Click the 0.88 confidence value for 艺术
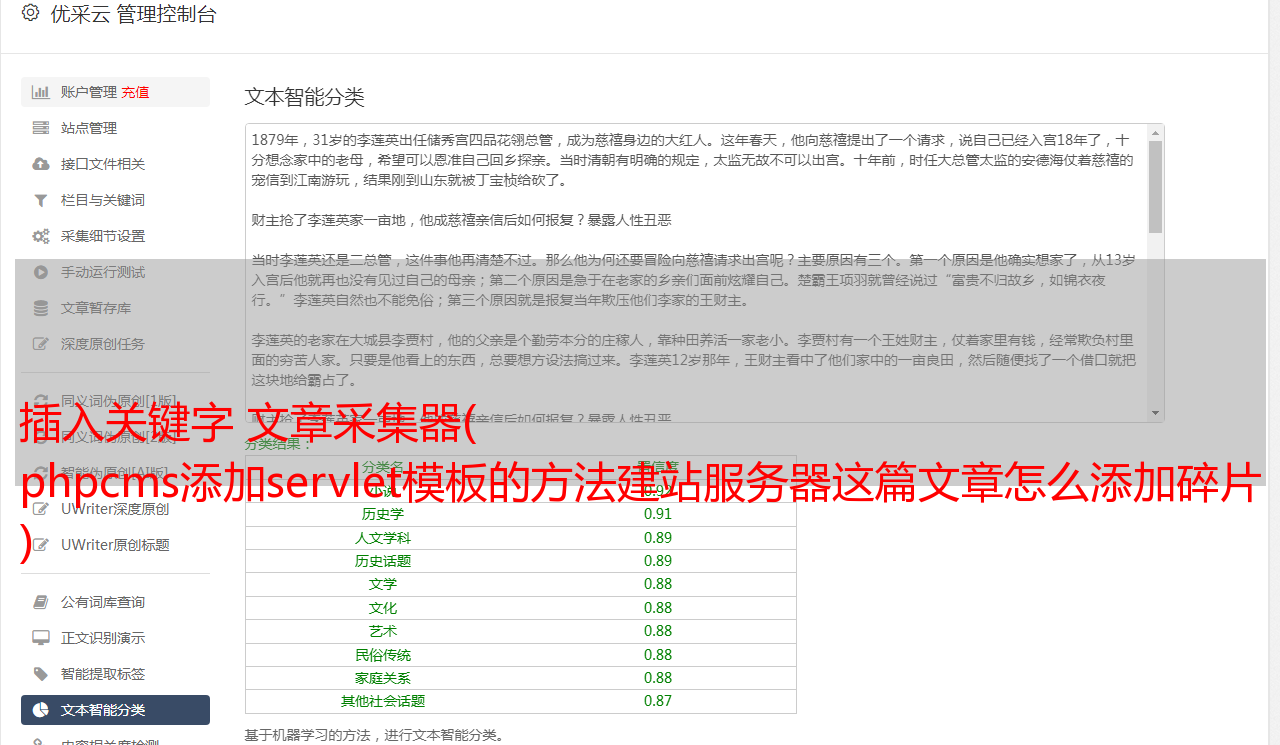 [x=658, y=631]
